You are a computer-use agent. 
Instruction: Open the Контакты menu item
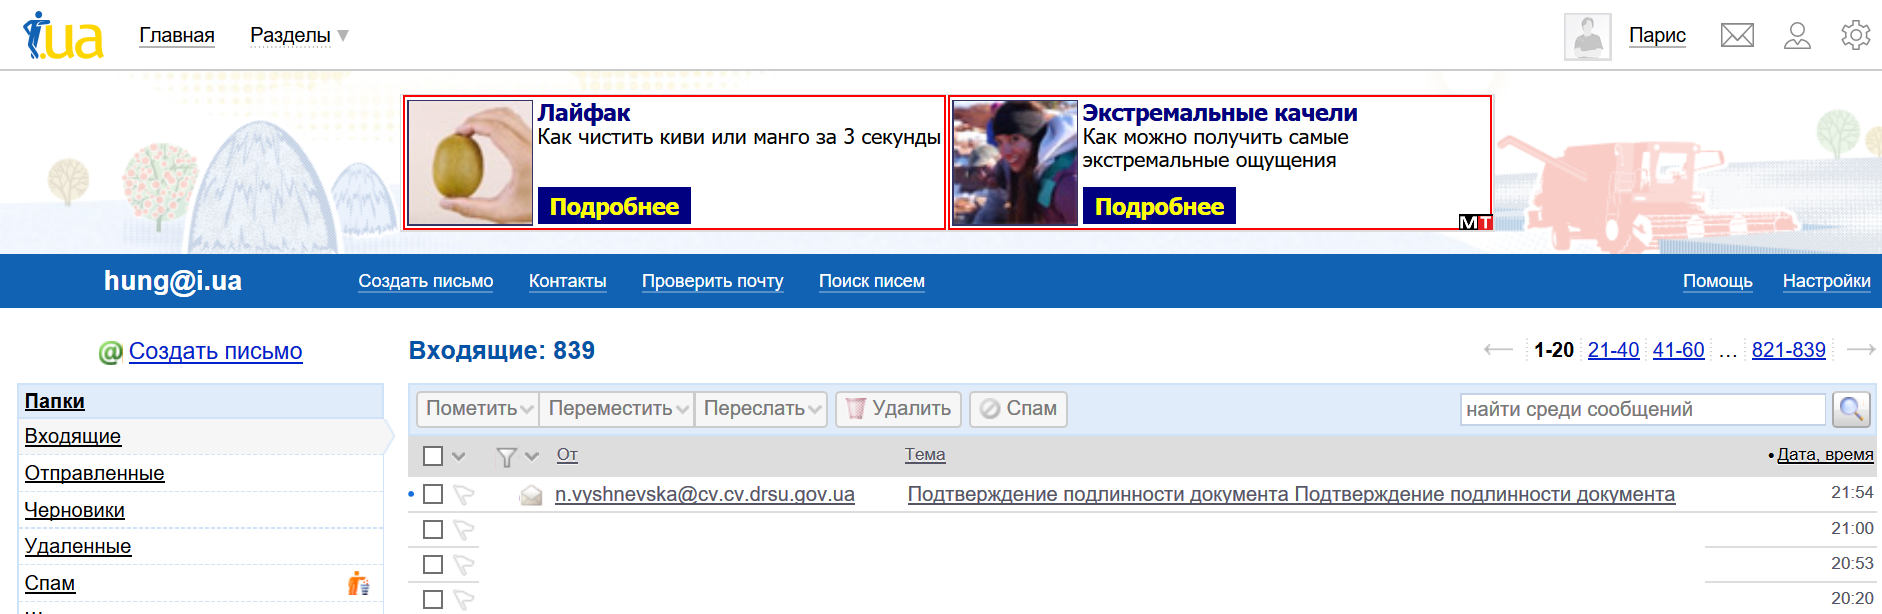(x=567, y=281)
